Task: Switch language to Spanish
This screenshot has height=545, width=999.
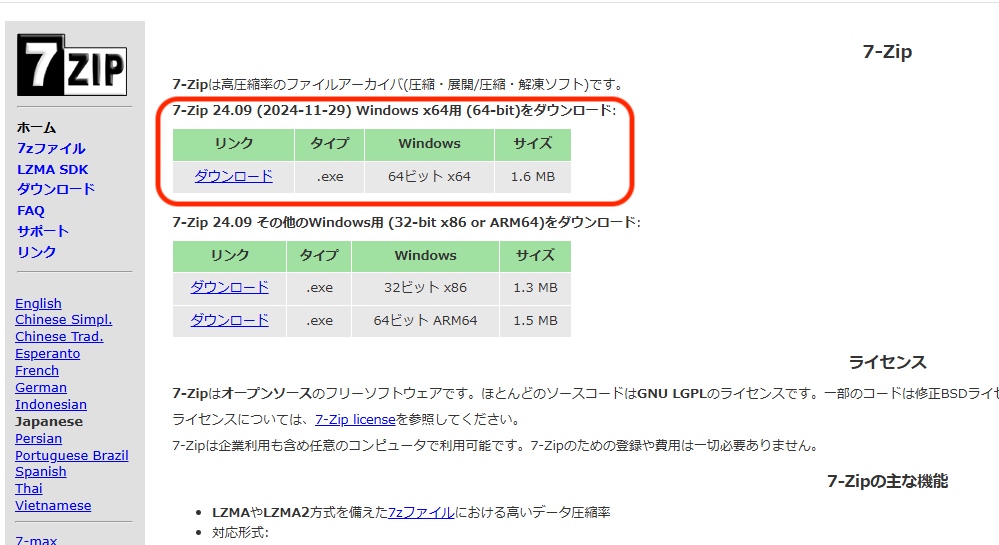Action: pos(41,472)
